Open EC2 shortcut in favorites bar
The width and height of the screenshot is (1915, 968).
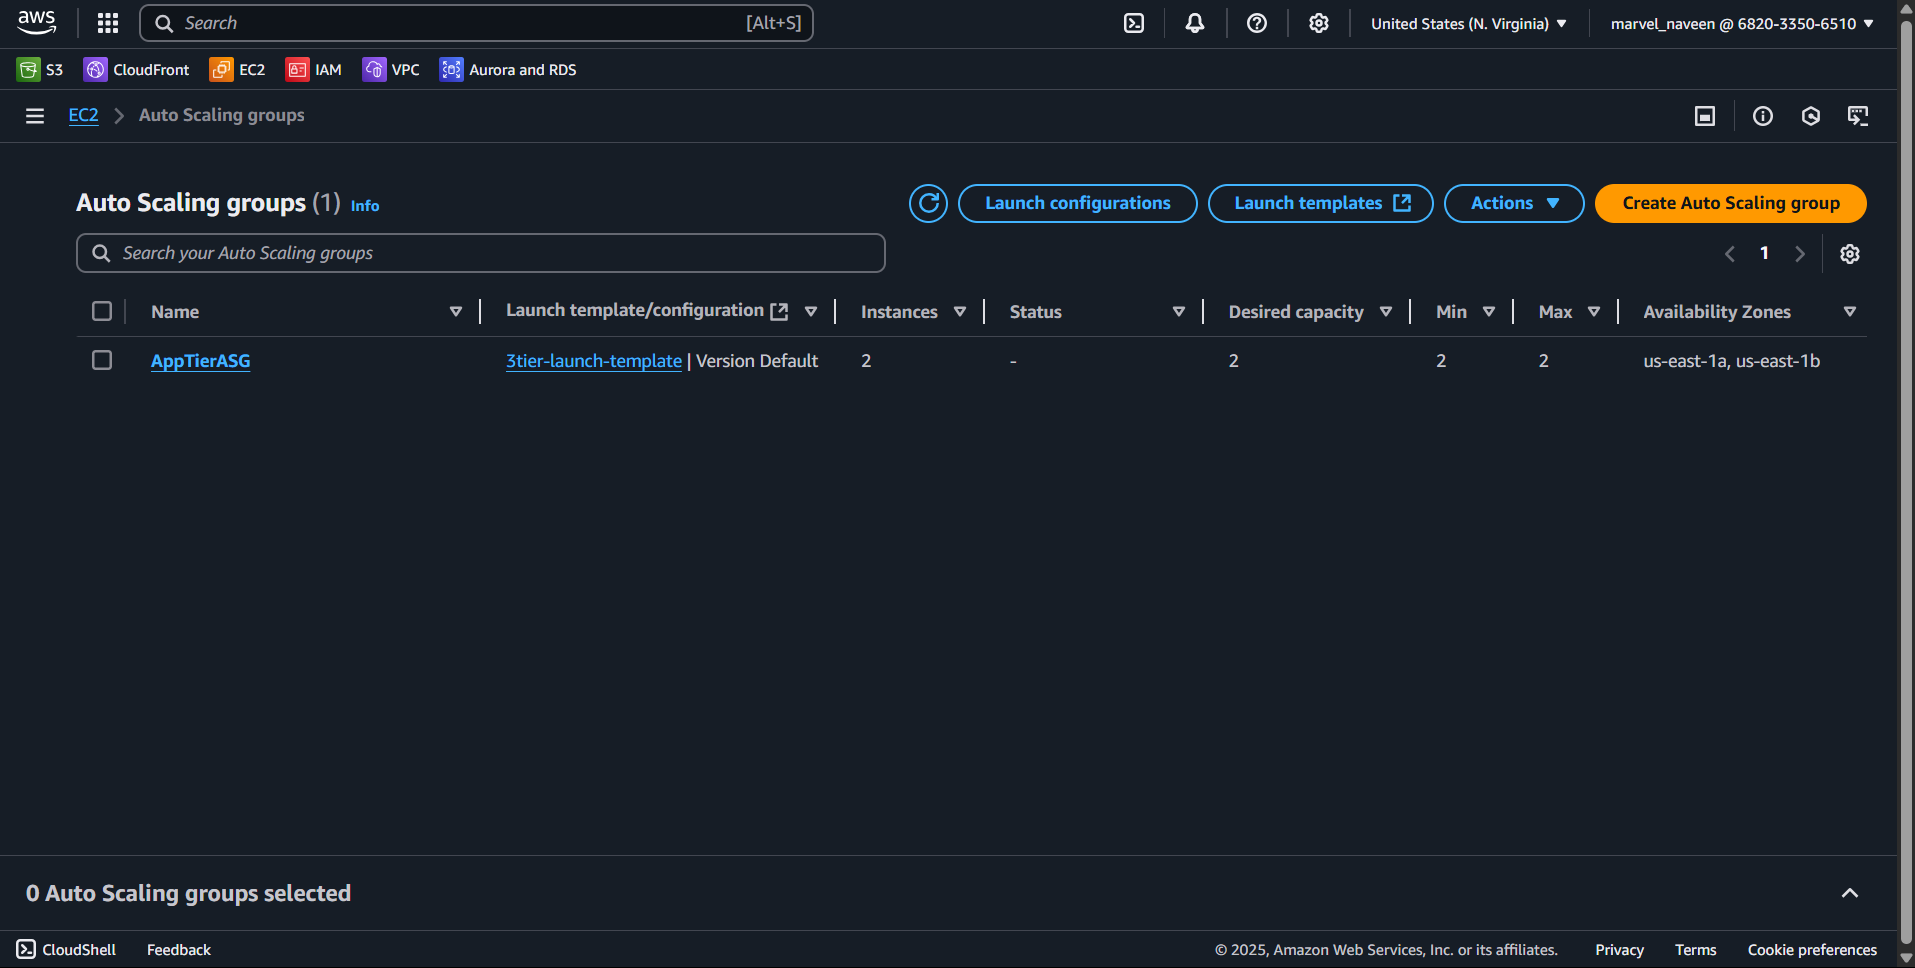click(x=237, y=69)
